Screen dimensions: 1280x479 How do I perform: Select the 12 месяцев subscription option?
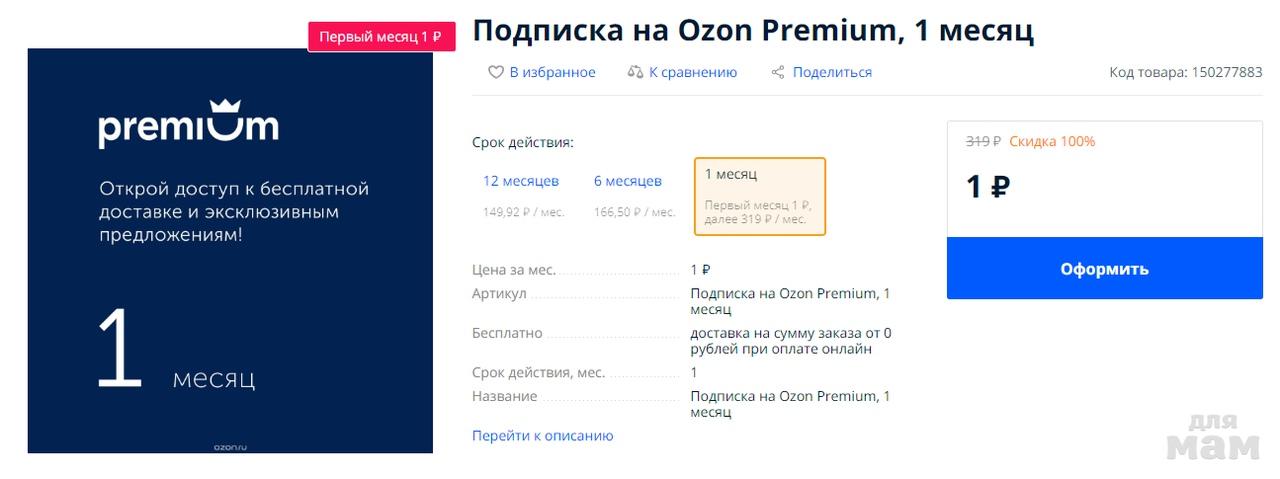[521, 181]
